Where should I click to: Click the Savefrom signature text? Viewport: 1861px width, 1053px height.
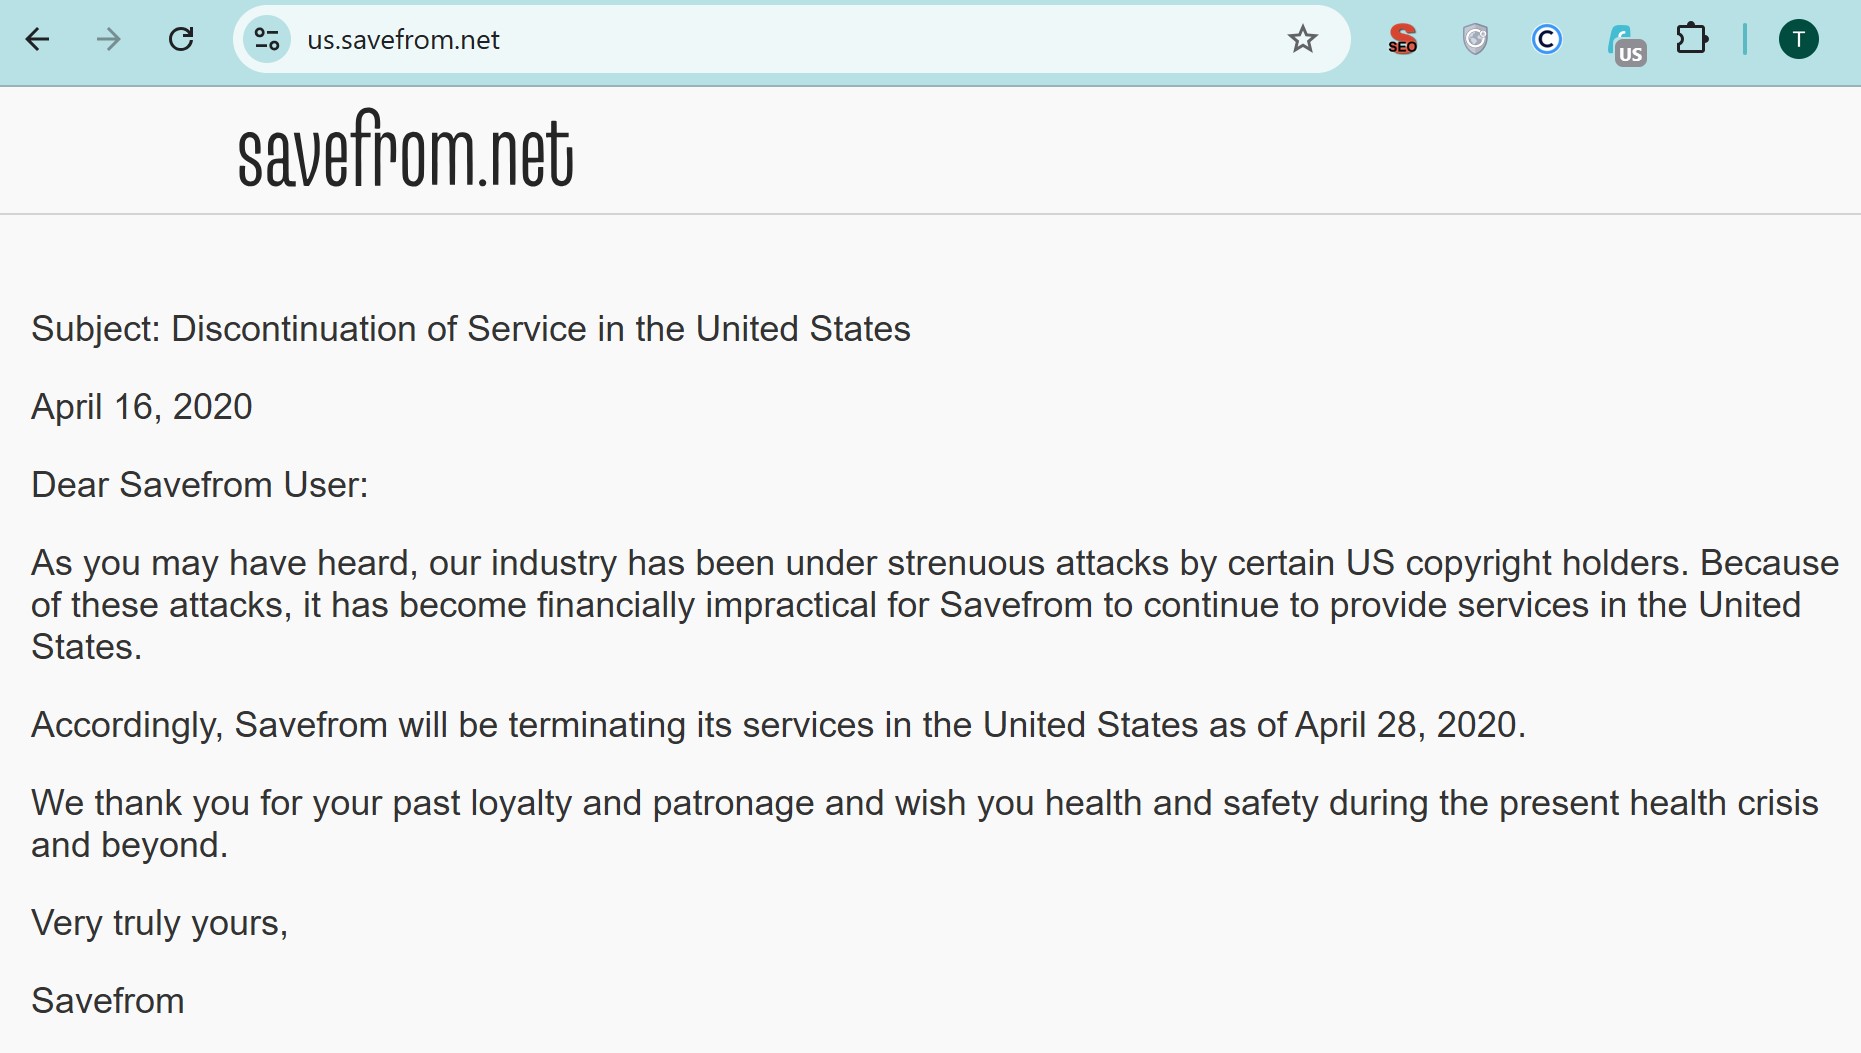pyautogui.click(x=108, y=1001)
